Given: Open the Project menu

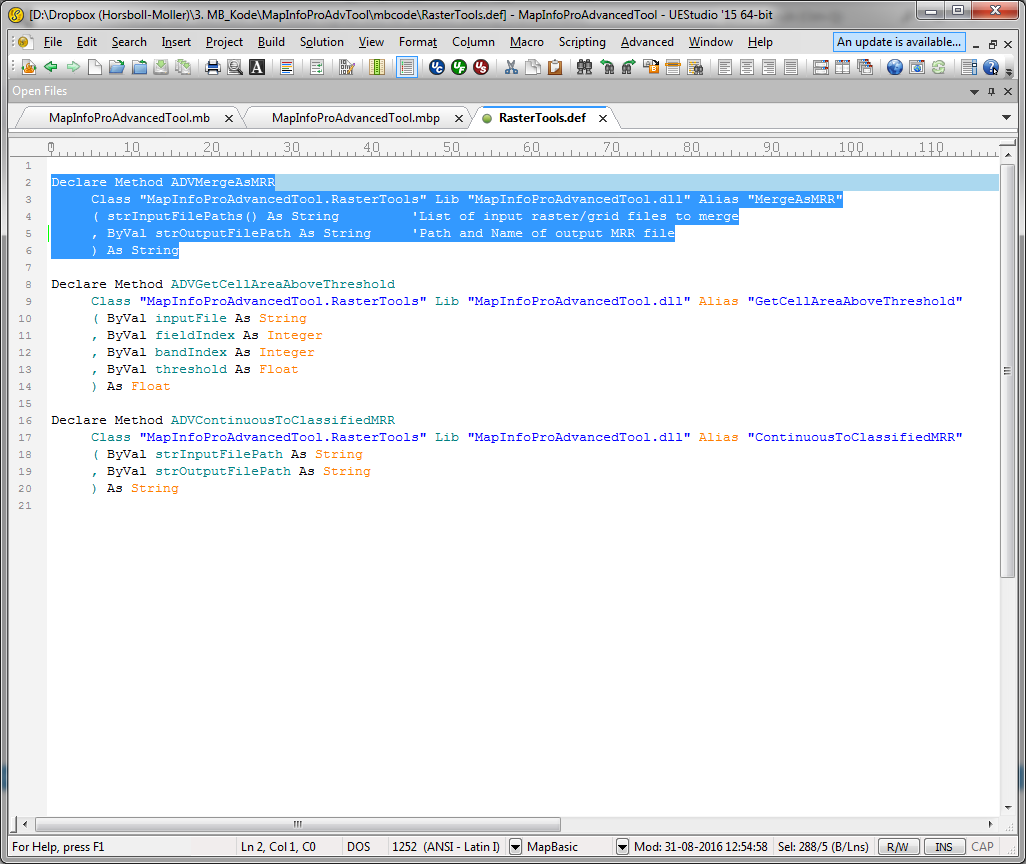Looking at the screenshot, I should pyautogui.click(x=224, y=42).
